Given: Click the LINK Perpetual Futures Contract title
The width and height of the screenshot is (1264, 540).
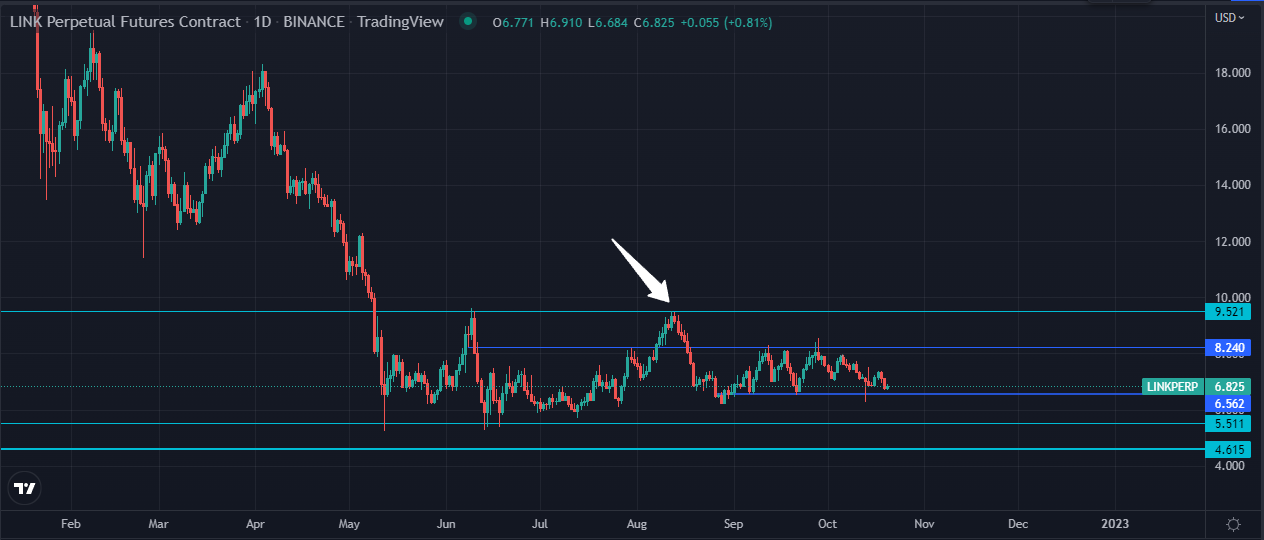Looking at the screenshot, I should (125, 22).
